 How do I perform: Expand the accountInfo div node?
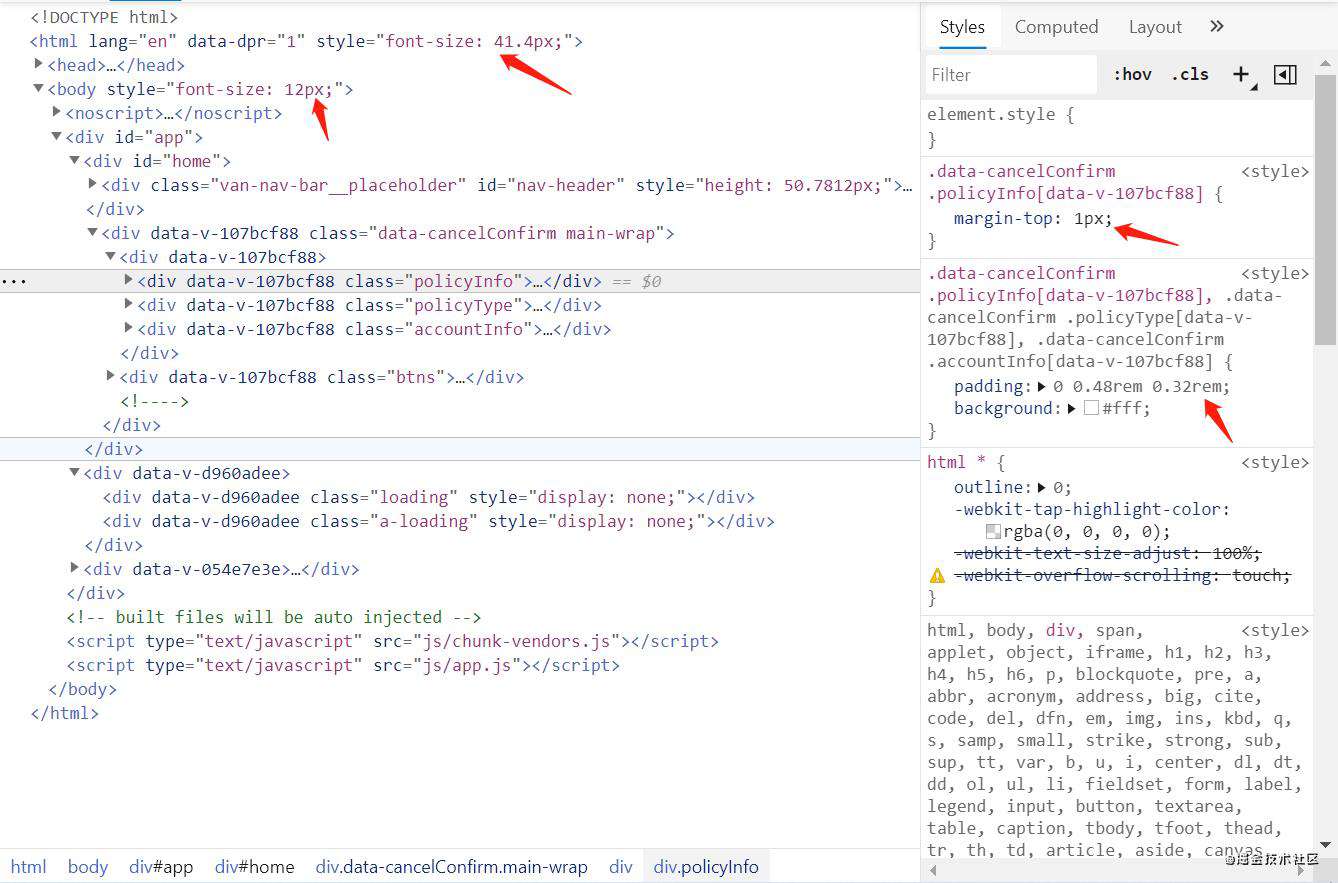click(x=128, y=328)
